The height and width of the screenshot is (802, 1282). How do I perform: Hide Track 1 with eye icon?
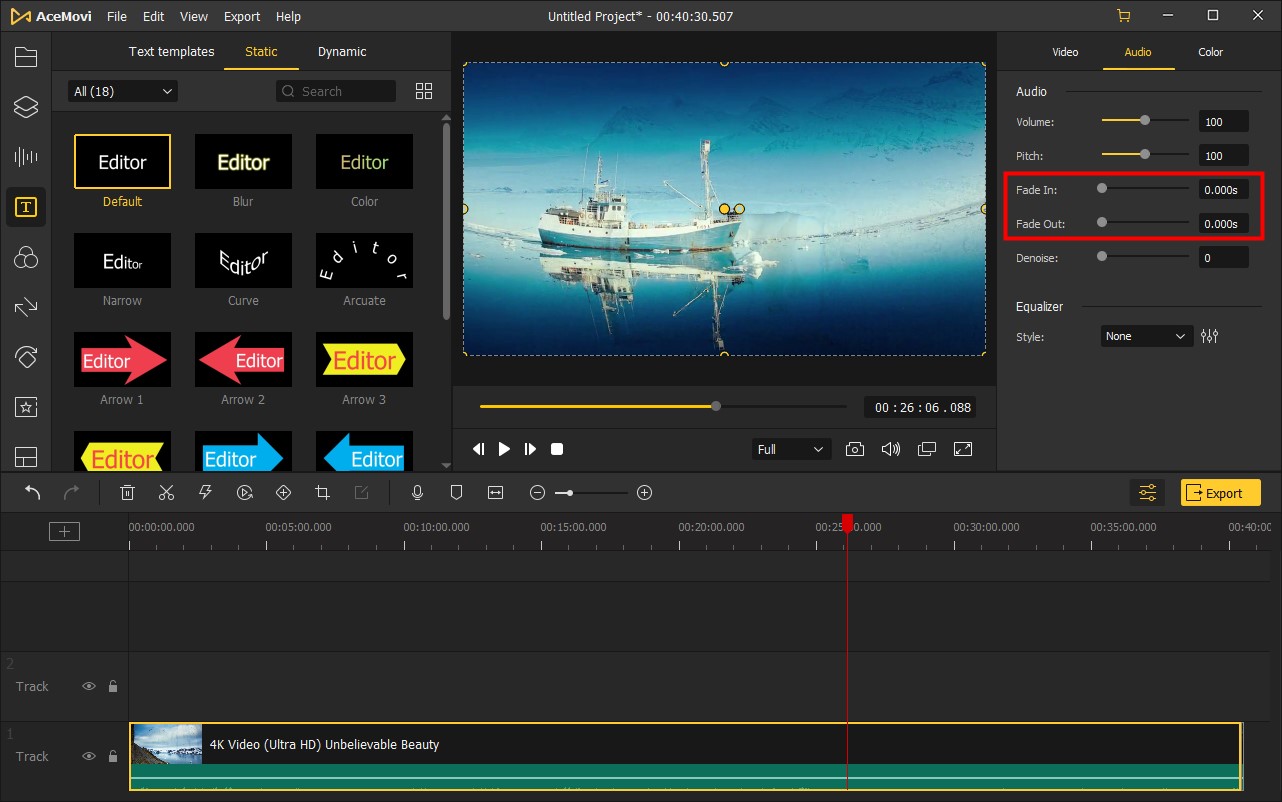coord(89,756)
